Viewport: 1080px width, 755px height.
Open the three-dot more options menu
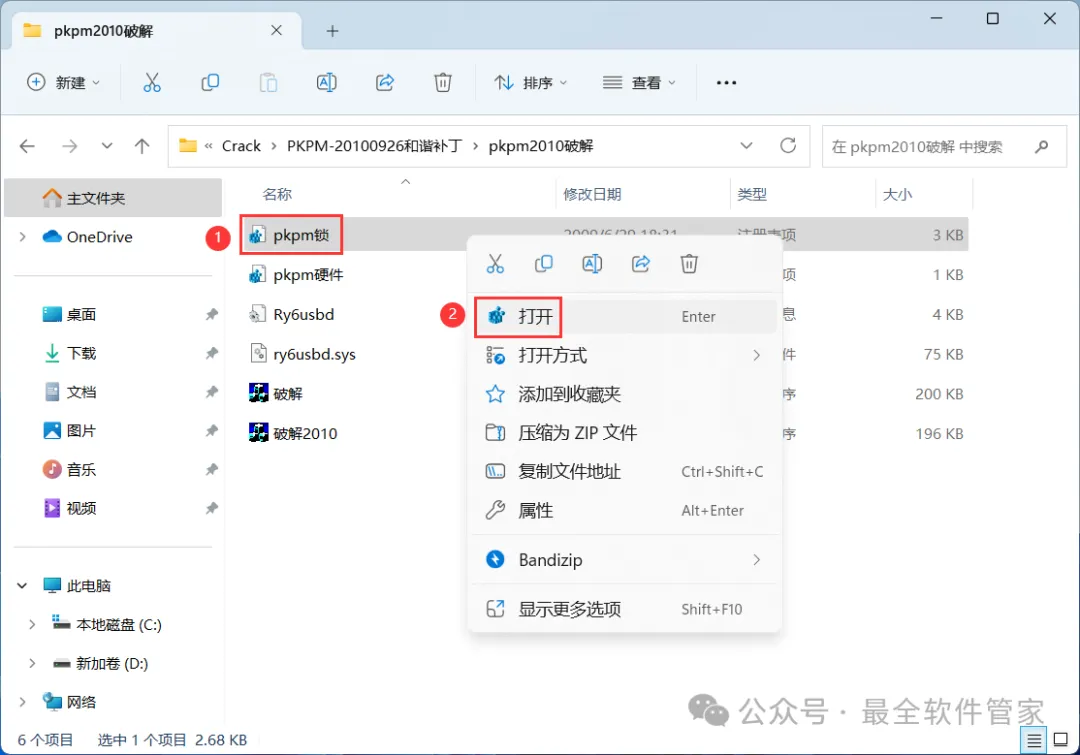(726, 83)
